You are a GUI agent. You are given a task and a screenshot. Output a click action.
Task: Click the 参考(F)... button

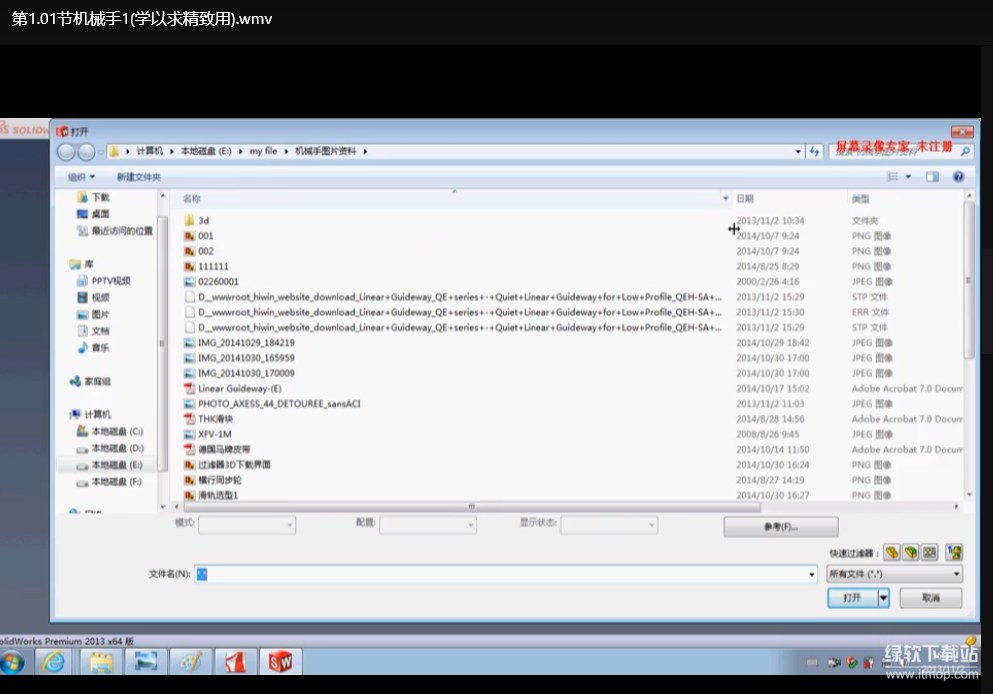pos(780,527)
